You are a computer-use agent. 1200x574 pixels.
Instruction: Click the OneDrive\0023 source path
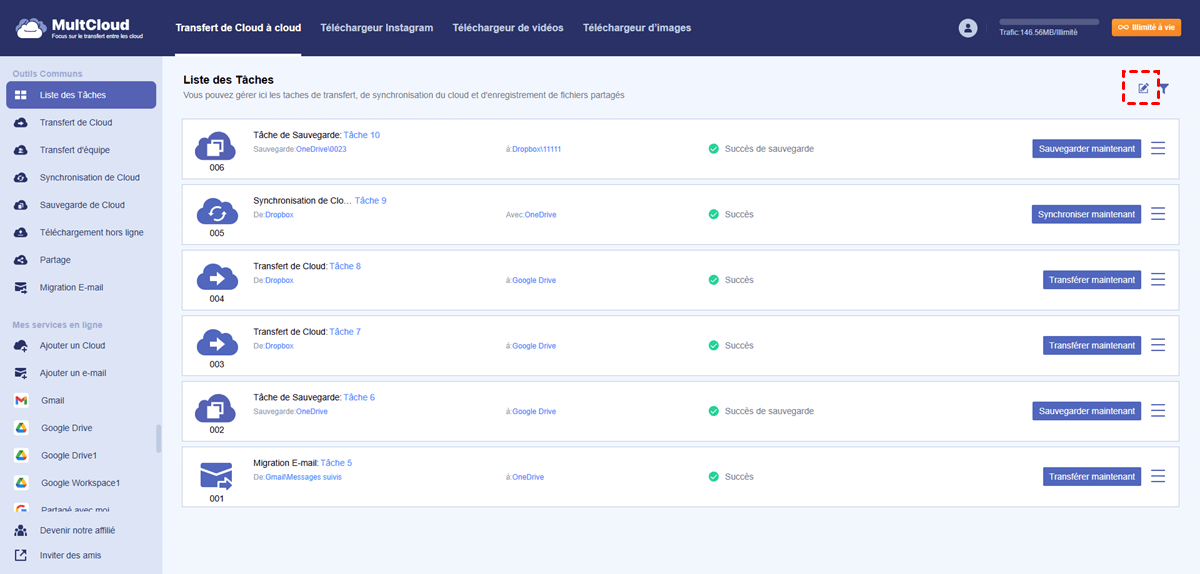(x=321, y=149)
